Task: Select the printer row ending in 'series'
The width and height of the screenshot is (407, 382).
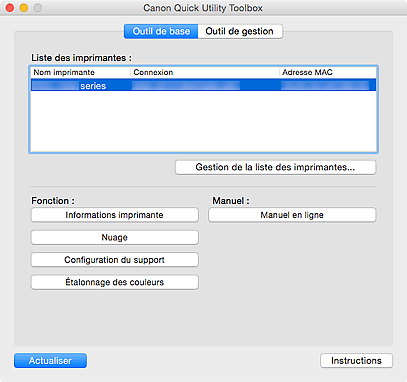Action: coord(203,85)
